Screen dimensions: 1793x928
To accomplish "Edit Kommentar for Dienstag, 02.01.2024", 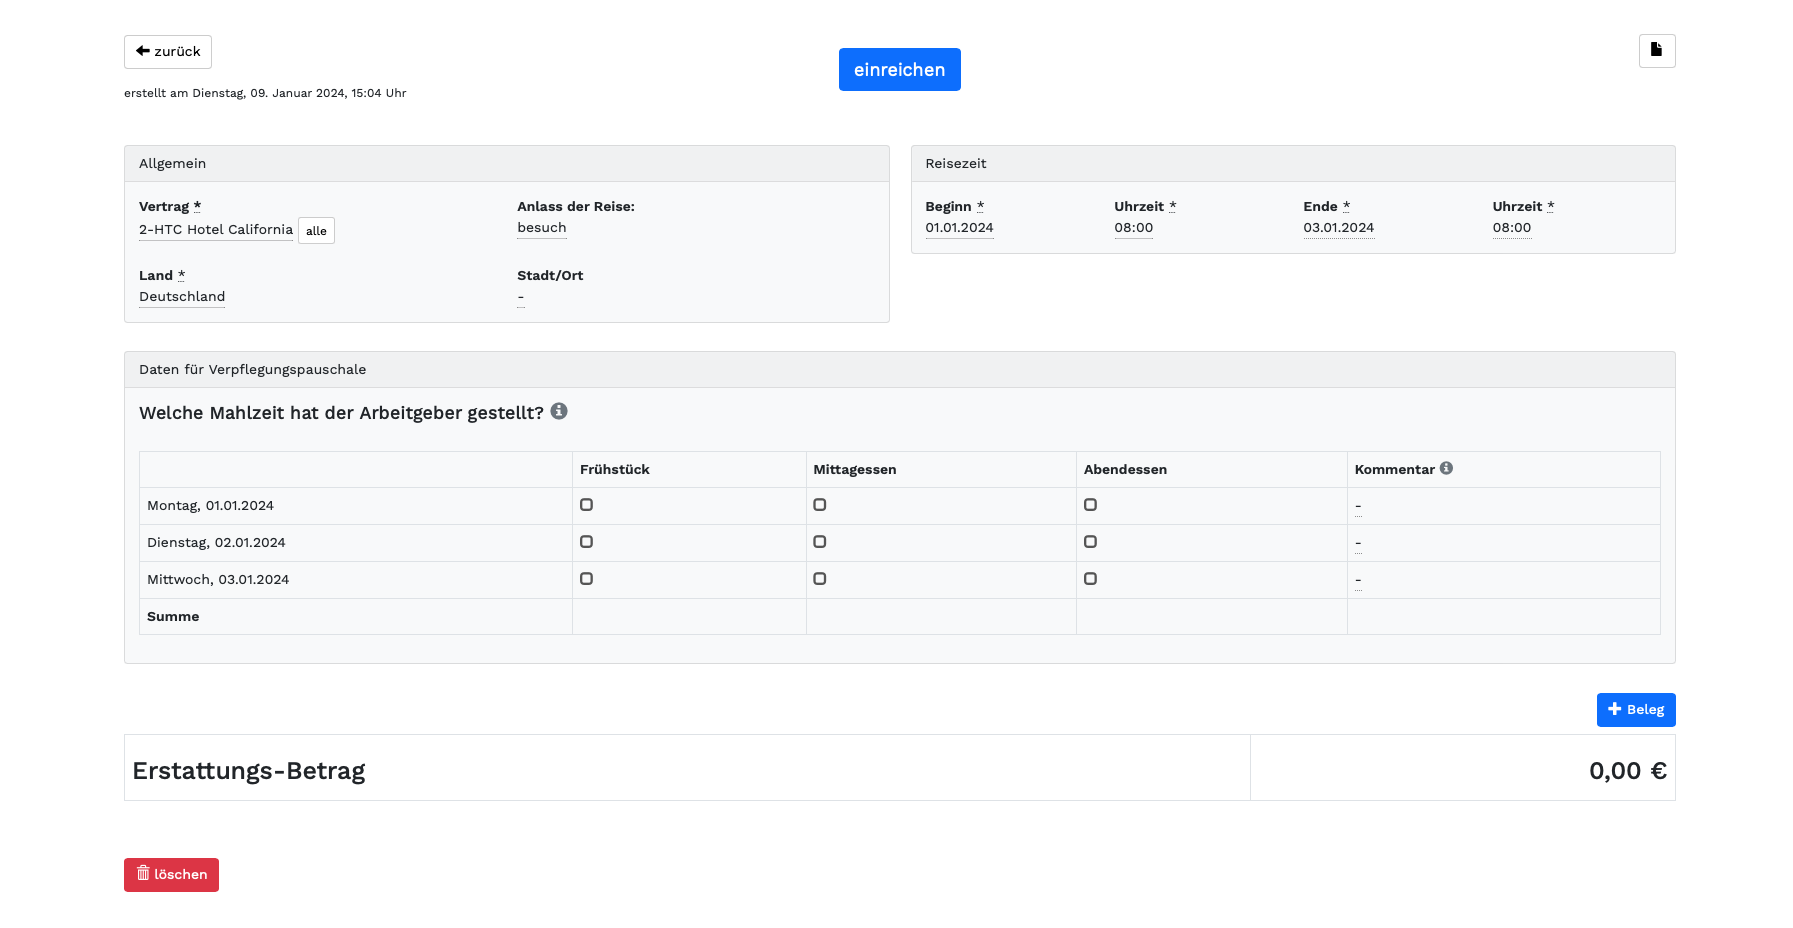I will tap(1358, 543).
